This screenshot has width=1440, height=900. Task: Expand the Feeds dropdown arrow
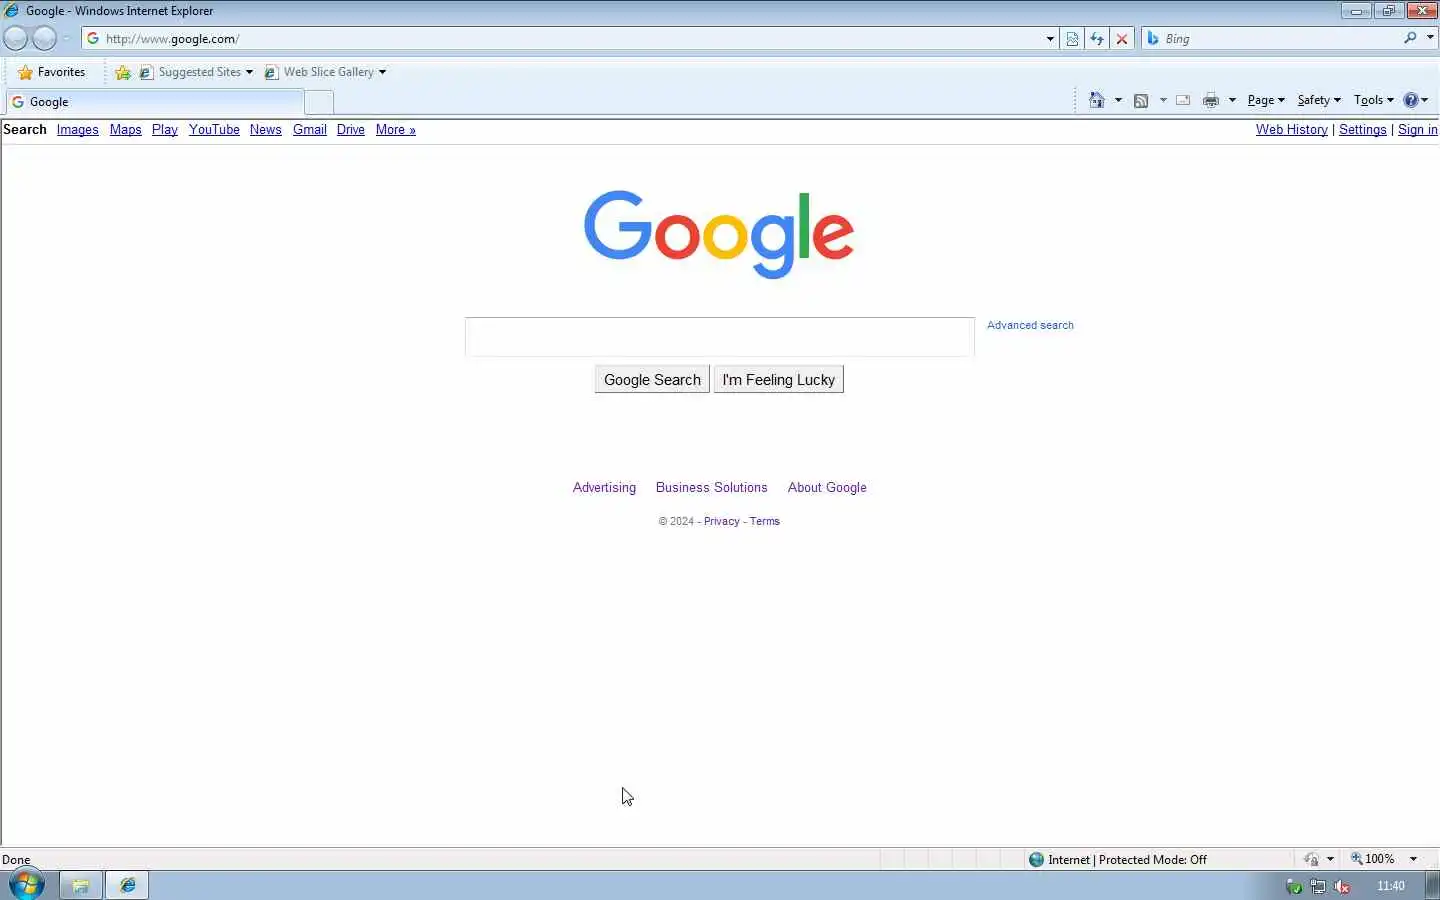tap(1163, 100)
